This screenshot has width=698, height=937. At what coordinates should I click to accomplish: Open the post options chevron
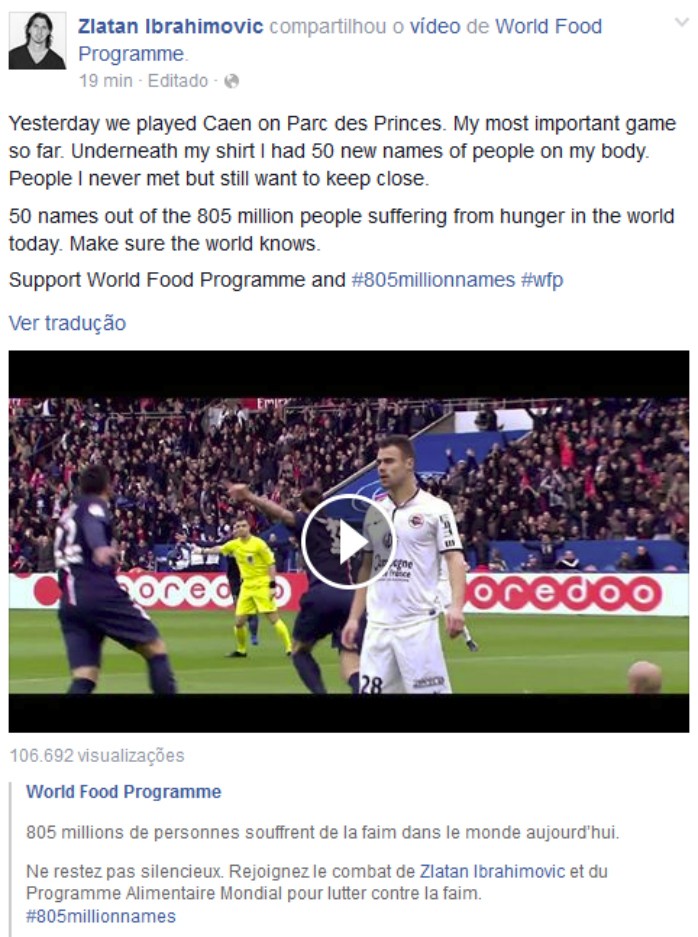682,23
